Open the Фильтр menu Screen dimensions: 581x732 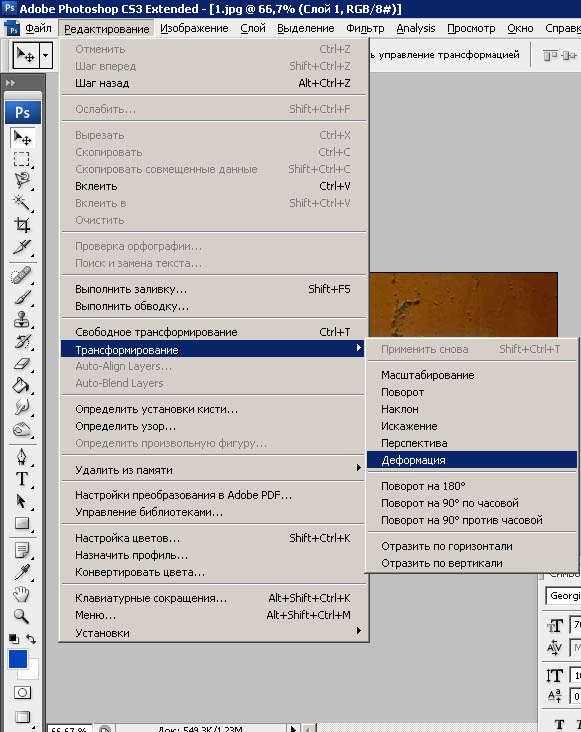point(365,28)
